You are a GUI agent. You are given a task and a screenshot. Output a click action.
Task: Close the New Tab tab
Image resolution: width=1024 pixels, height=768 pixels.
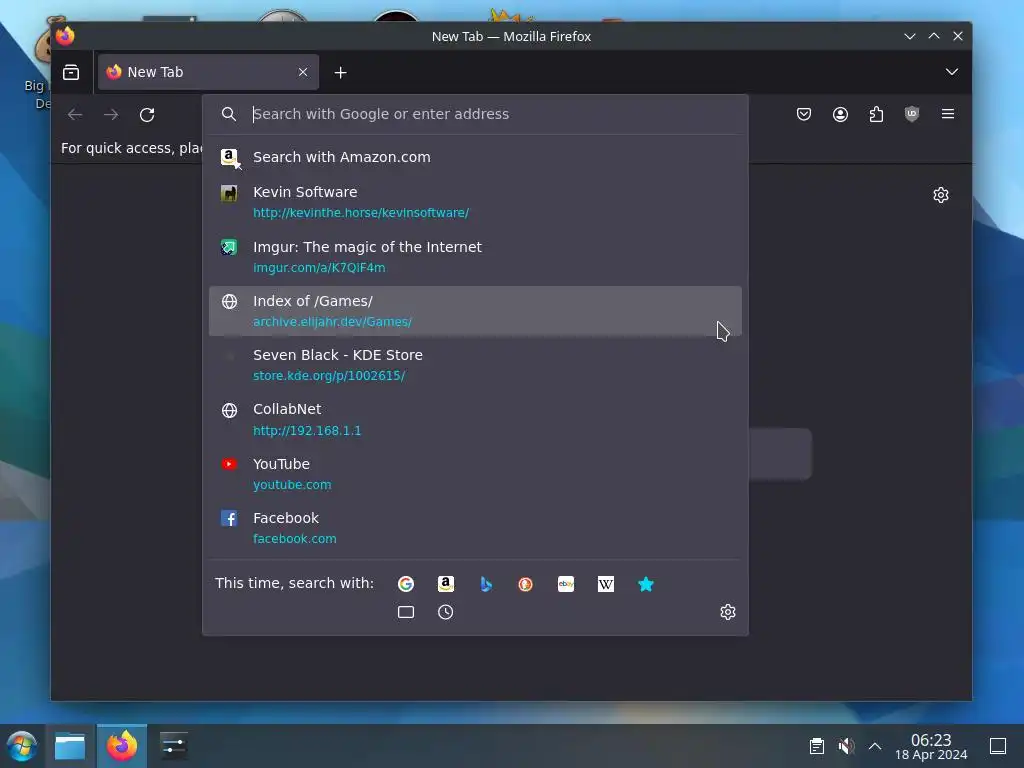[x=303, y=72]
